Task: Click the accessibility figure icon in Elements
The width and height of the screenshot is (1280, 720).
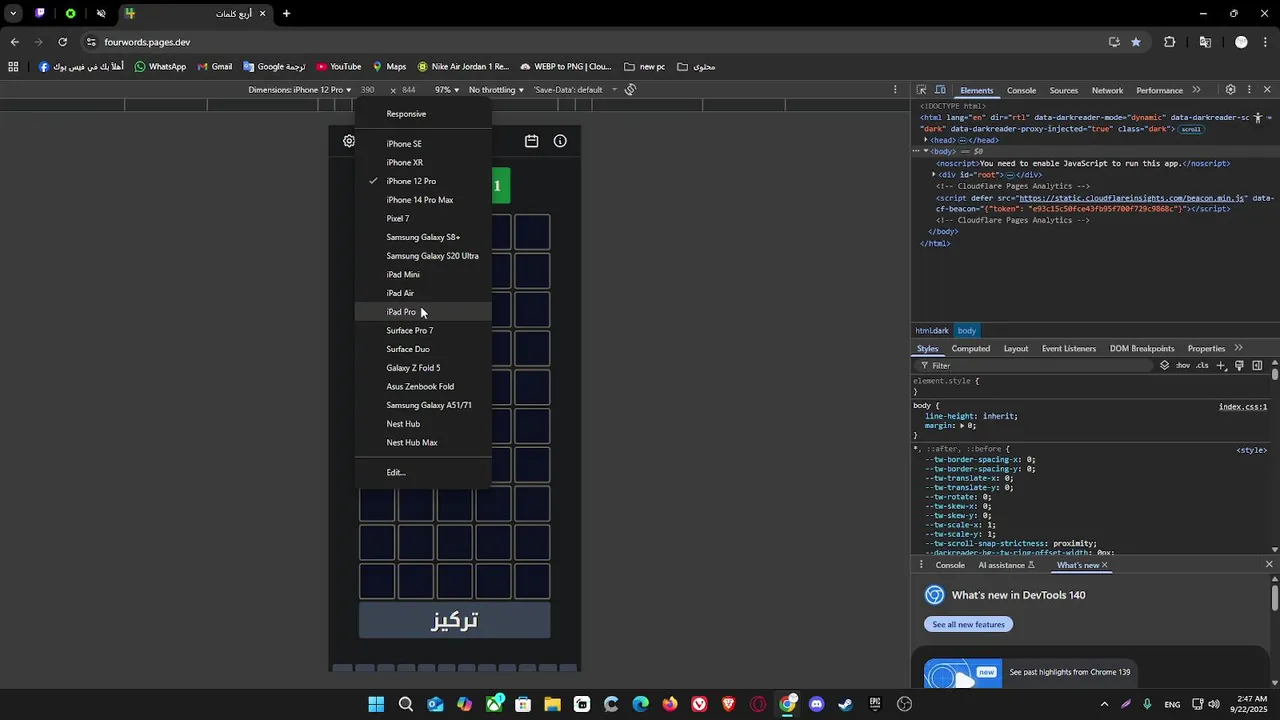Action: coord(1257,118)
